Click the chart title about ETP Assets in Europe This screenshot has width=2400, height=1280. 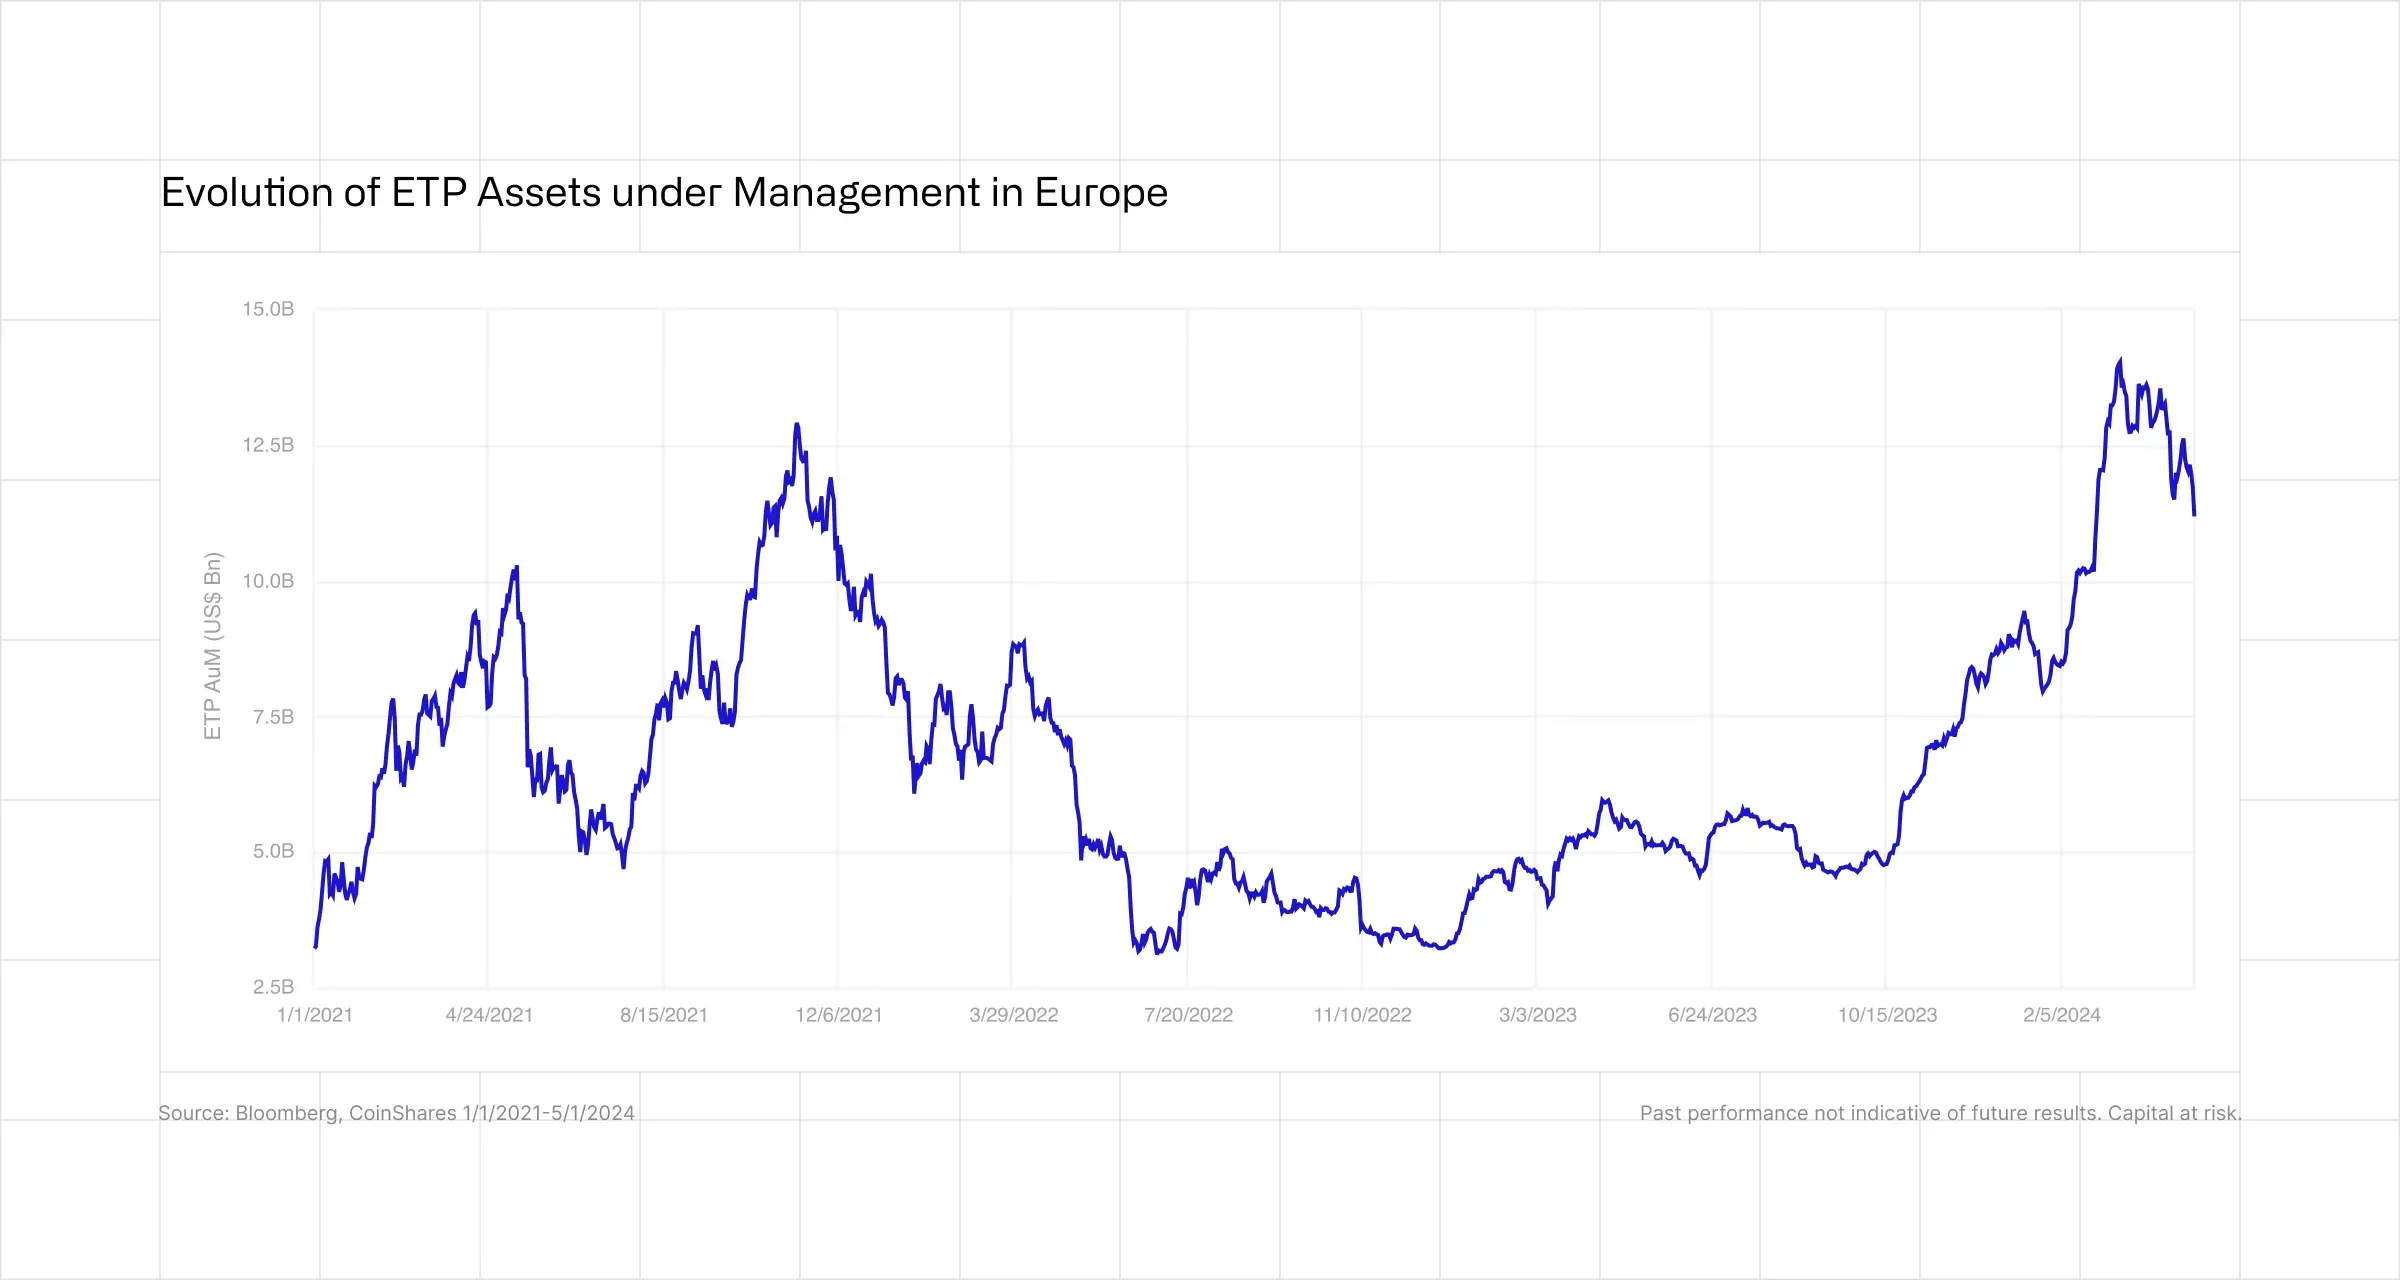coord(664,193)
